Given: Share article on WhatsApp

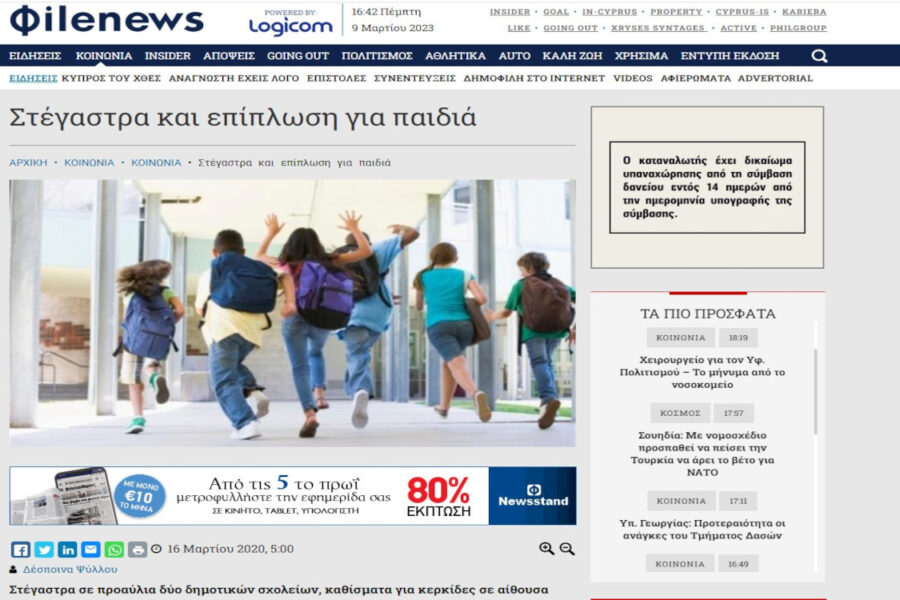Looking at the screenshot, I should (114, 549).
